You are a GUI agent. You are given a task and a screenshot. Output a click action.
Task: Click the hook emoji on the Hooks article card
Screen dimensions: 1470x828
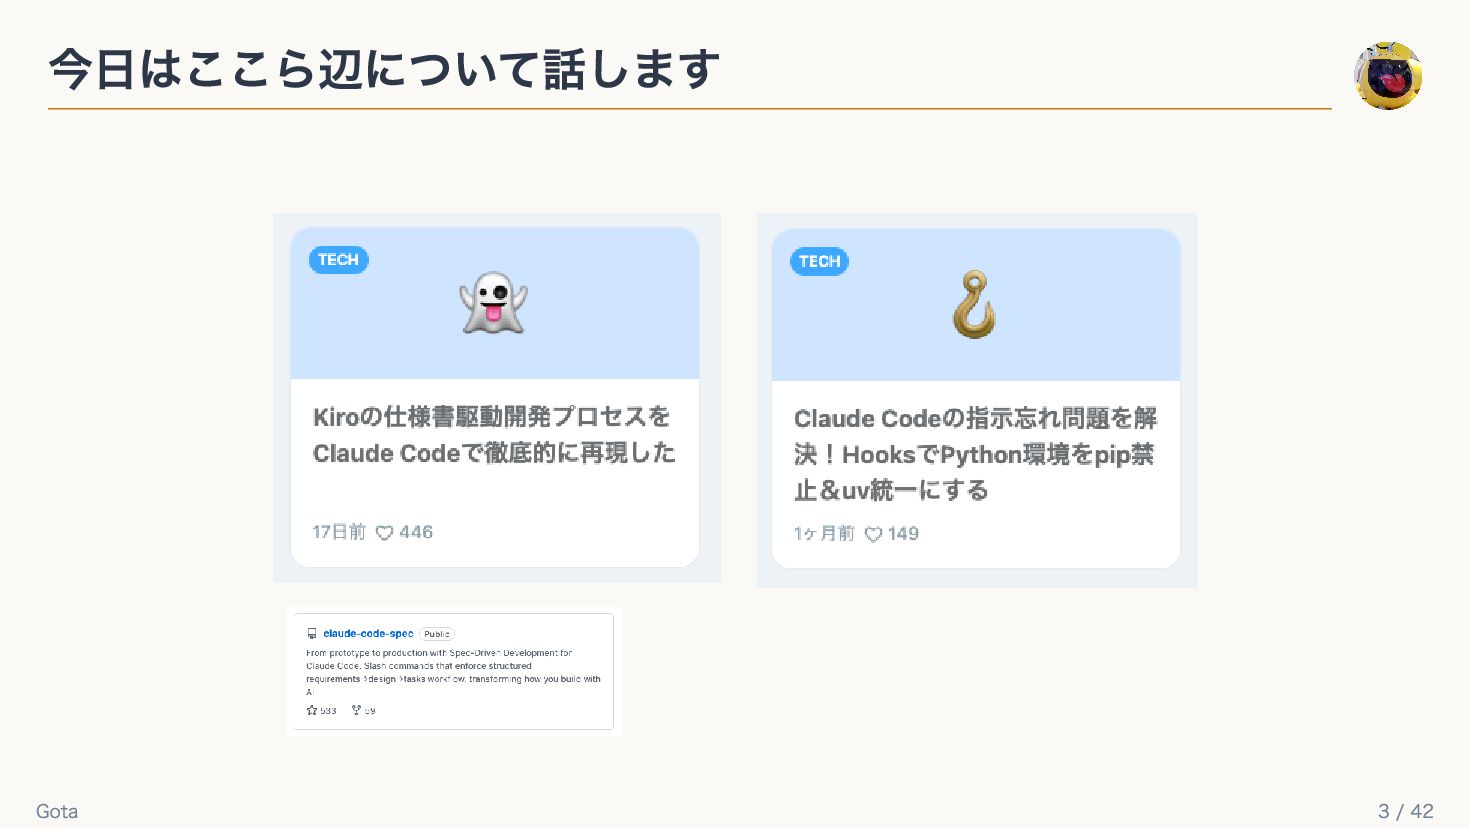(974, 304)
